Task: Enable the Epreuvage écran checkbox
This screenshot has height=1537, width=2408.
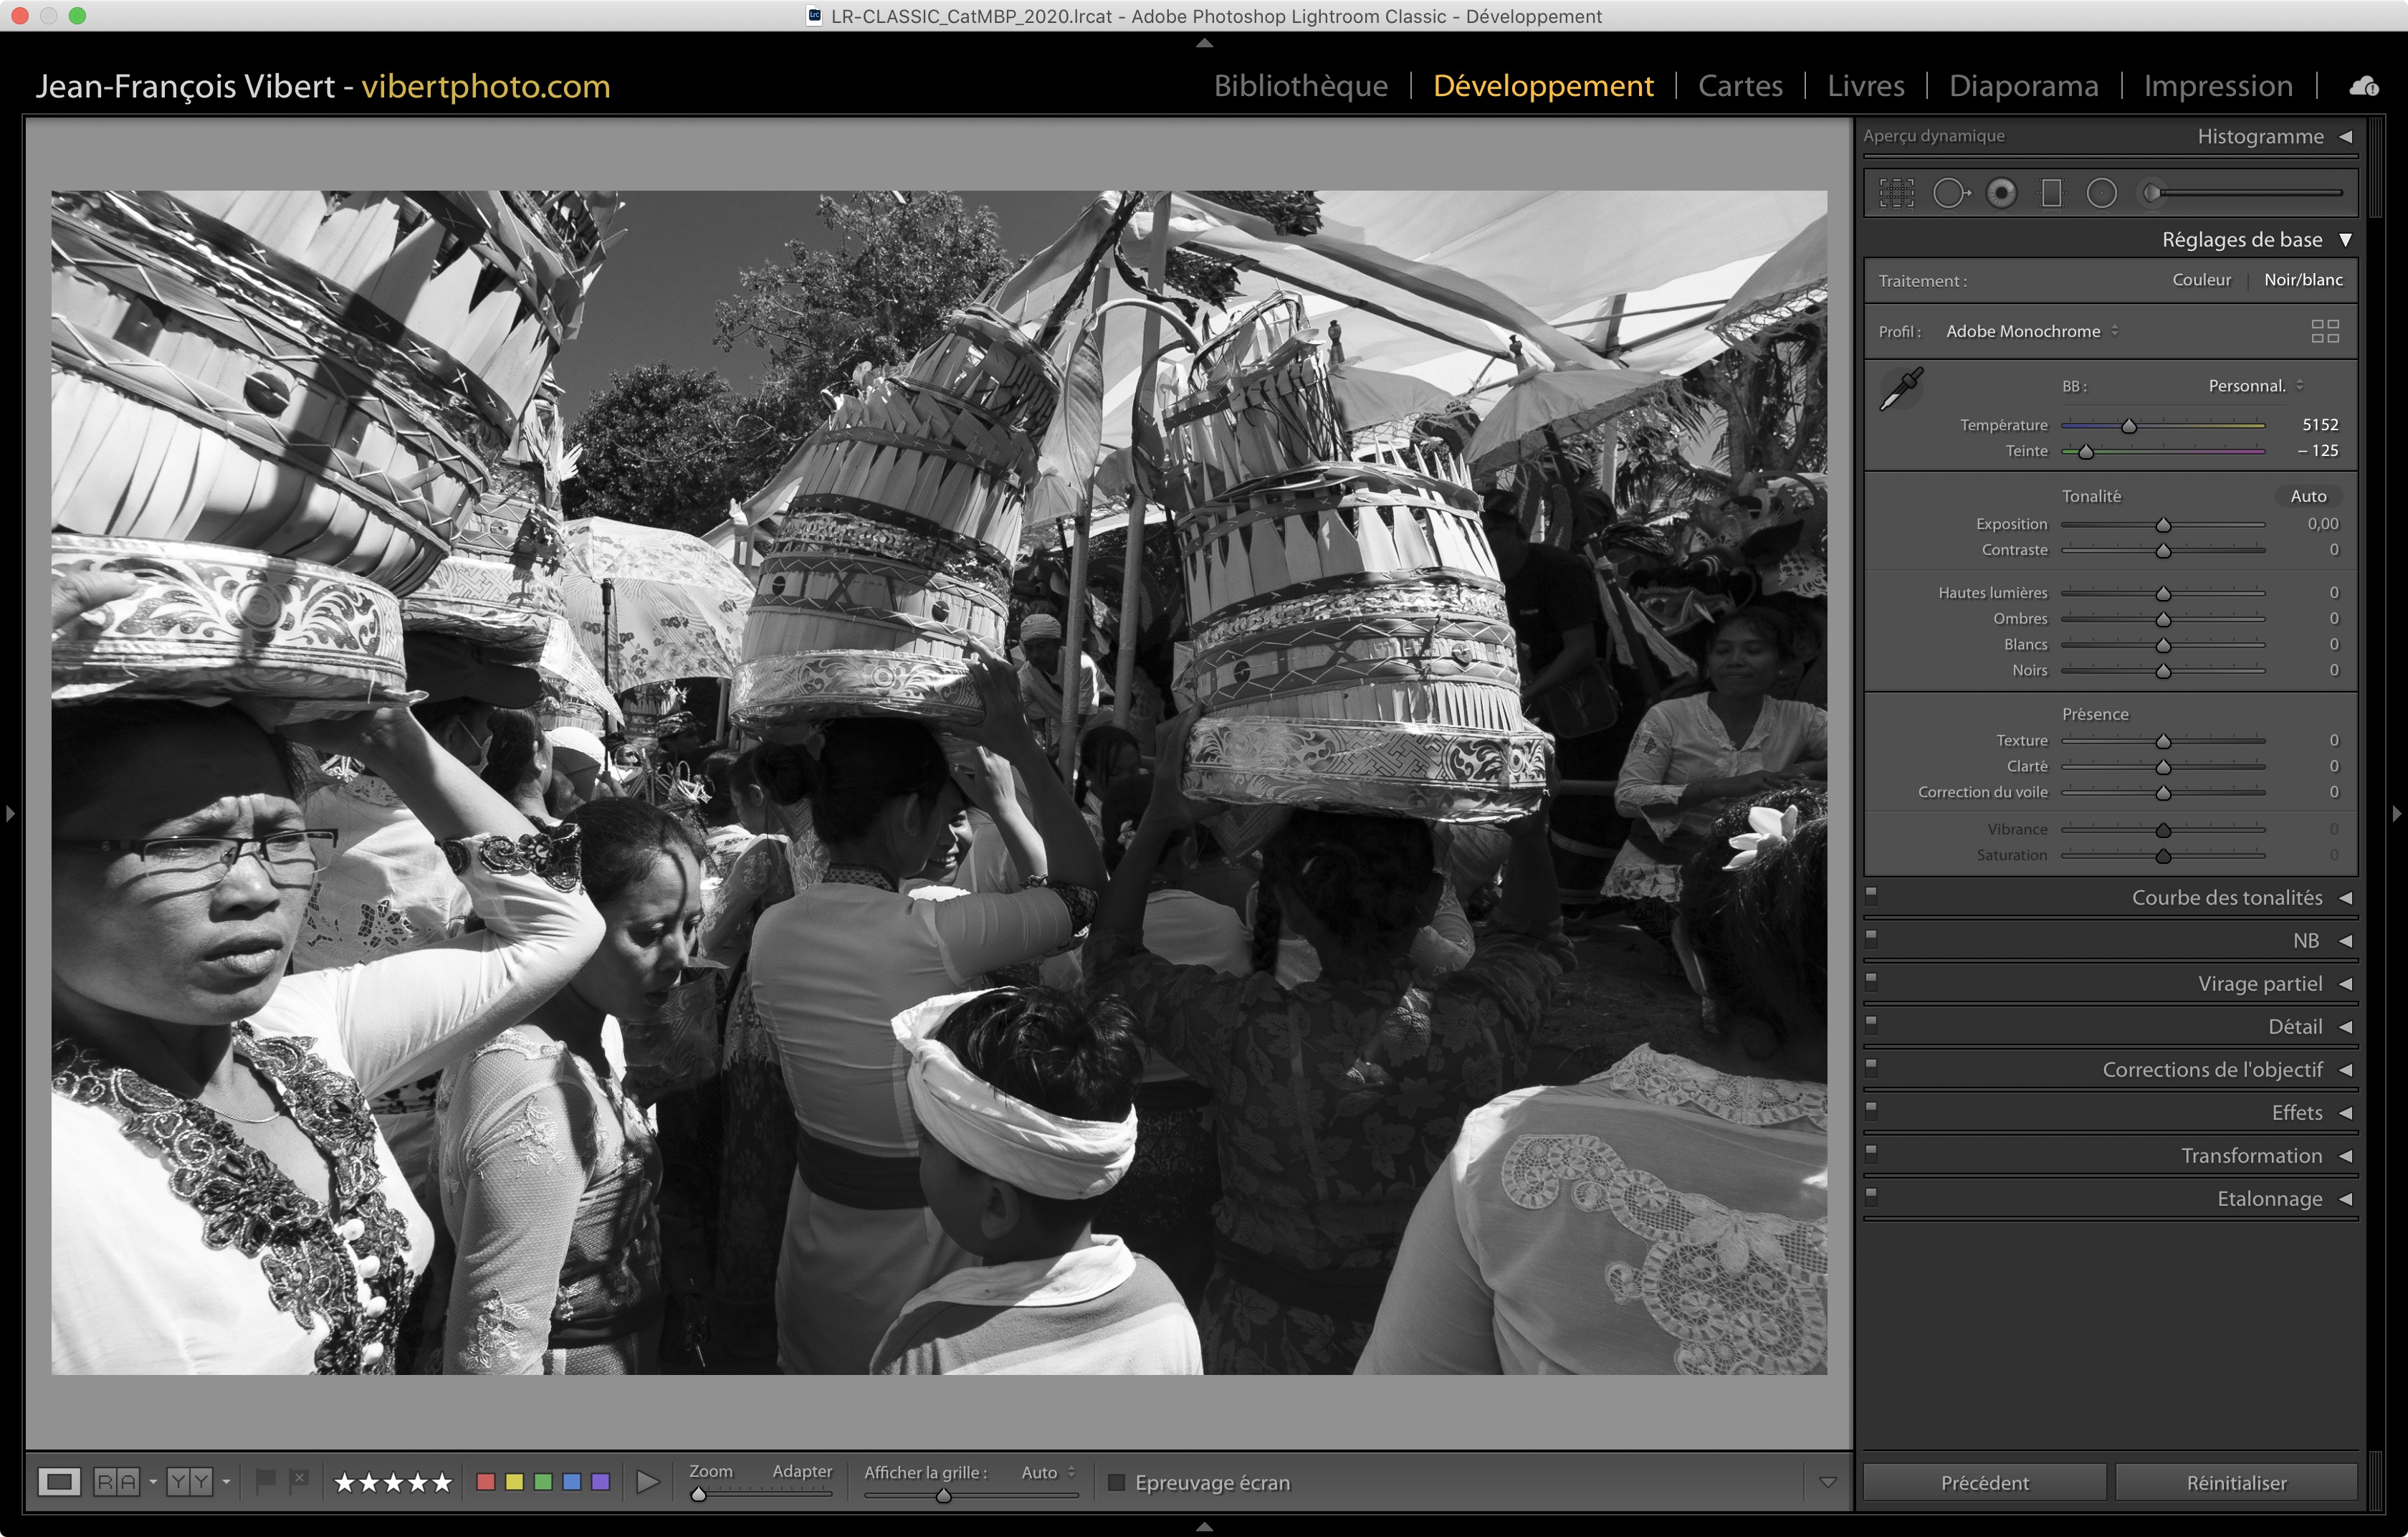Action: pos(1117,1482)
